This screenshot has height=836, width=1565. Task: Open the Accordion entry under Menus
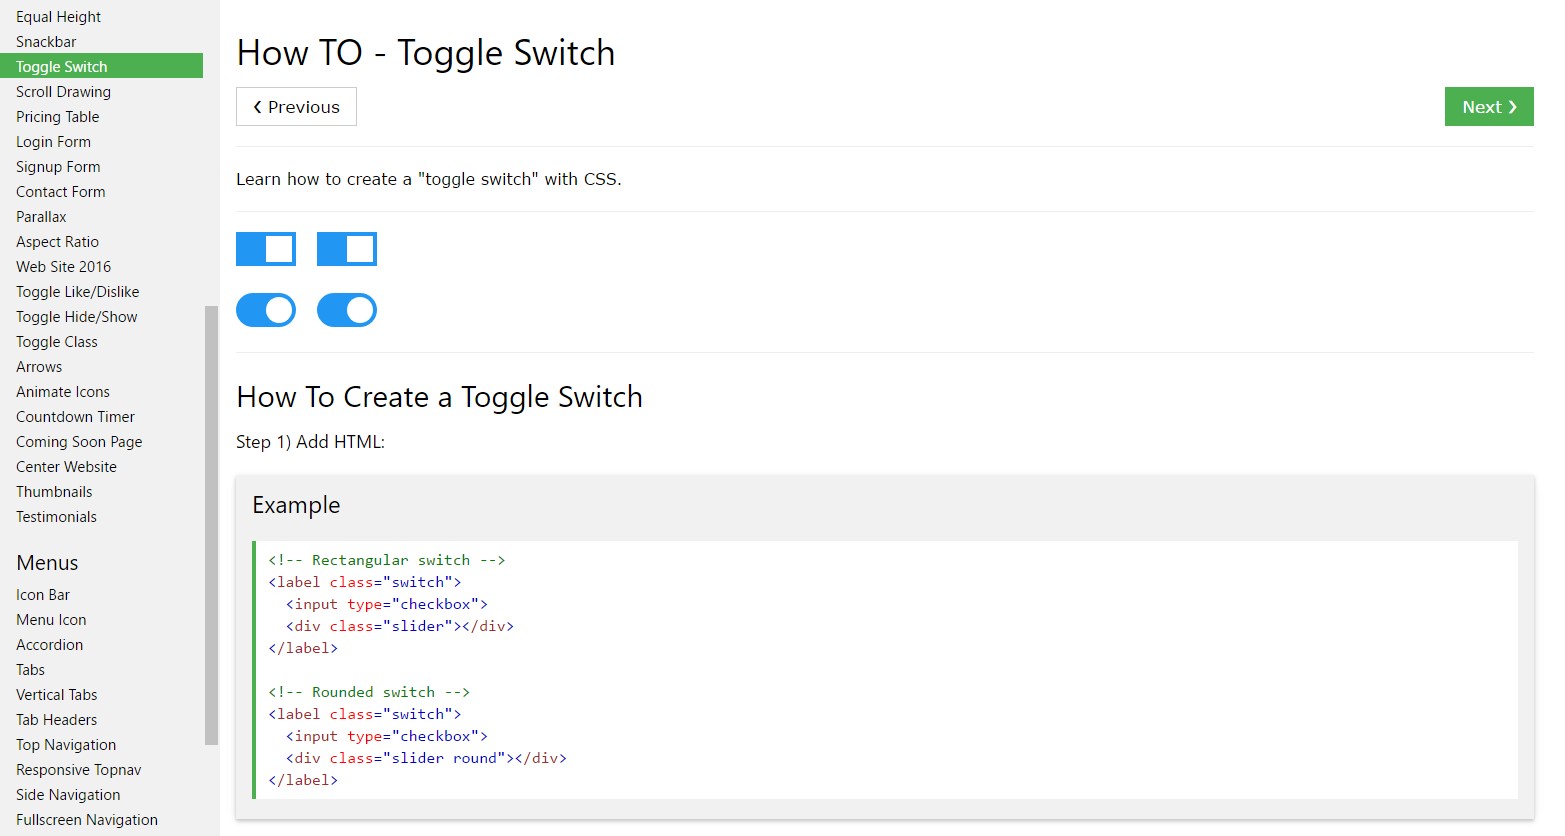[x=49, y=644]
